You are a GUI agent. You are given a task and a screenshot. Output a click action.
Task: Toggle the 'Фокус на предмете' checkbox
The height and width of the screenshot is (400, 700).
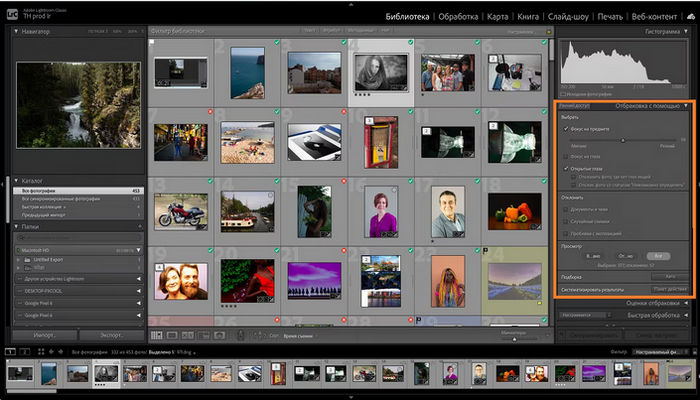click(566, 128)
